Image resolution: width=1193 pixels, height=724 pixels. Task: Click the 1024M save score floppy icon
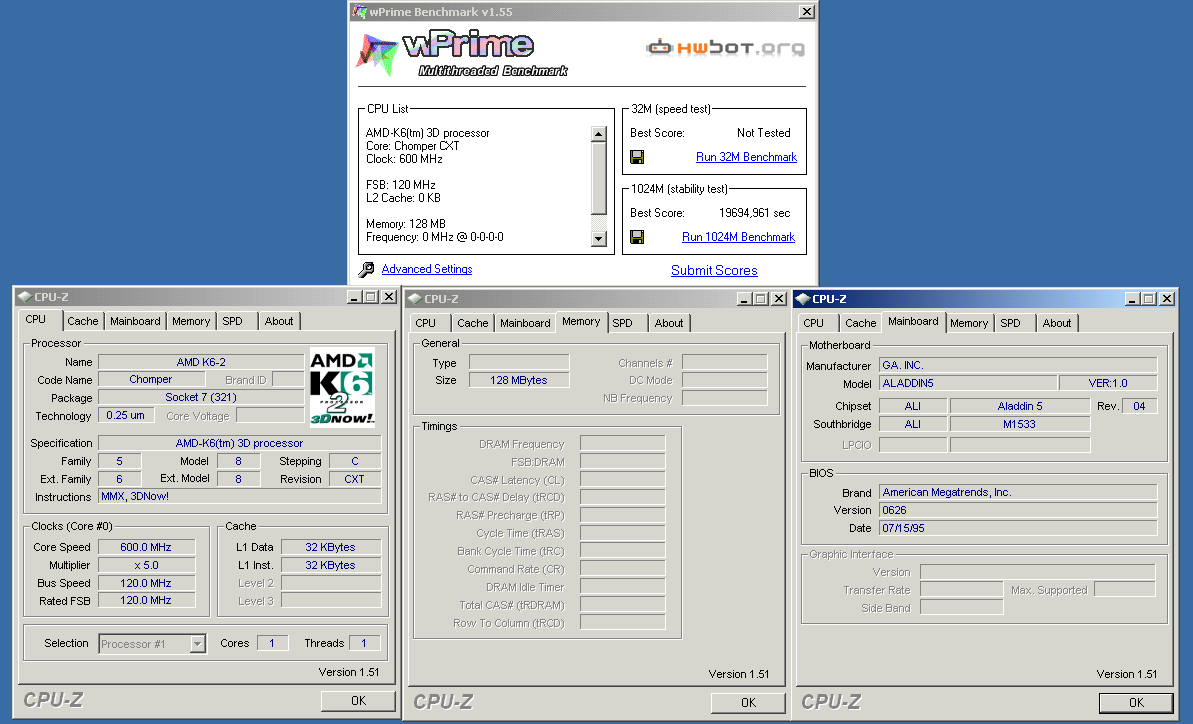[x=637, y=237]
